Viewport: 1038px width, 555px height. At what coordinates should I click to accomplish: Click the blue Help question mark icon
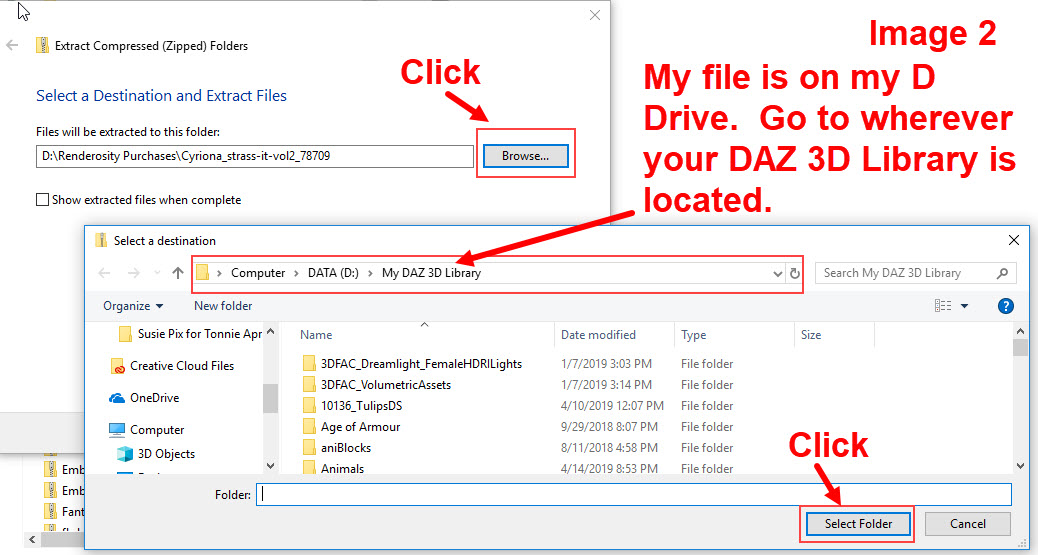pyautogui.click(x=1006, y=306)
